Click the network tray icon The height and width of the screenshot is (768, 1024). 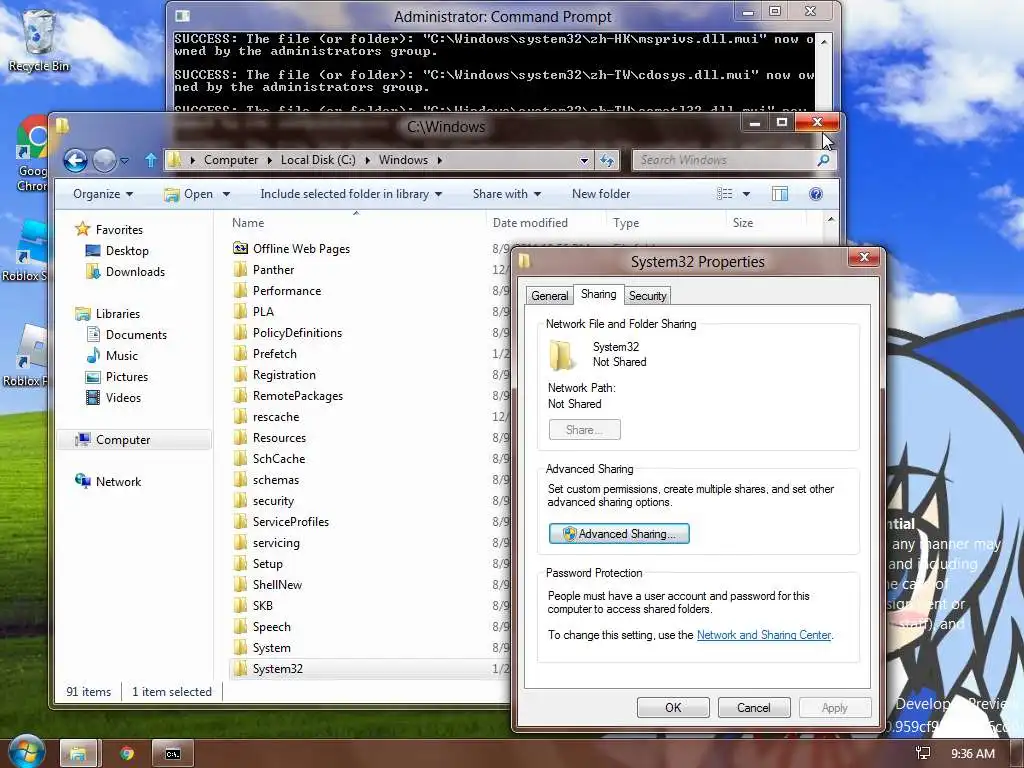[x=923, y=754]
